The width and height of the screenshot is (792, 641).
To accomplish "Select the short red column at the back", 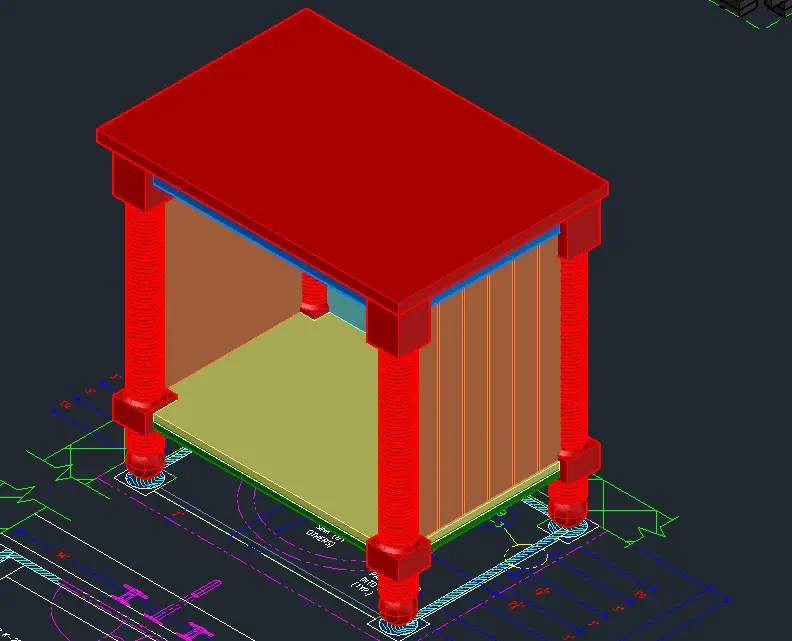I will coord(313,295).
